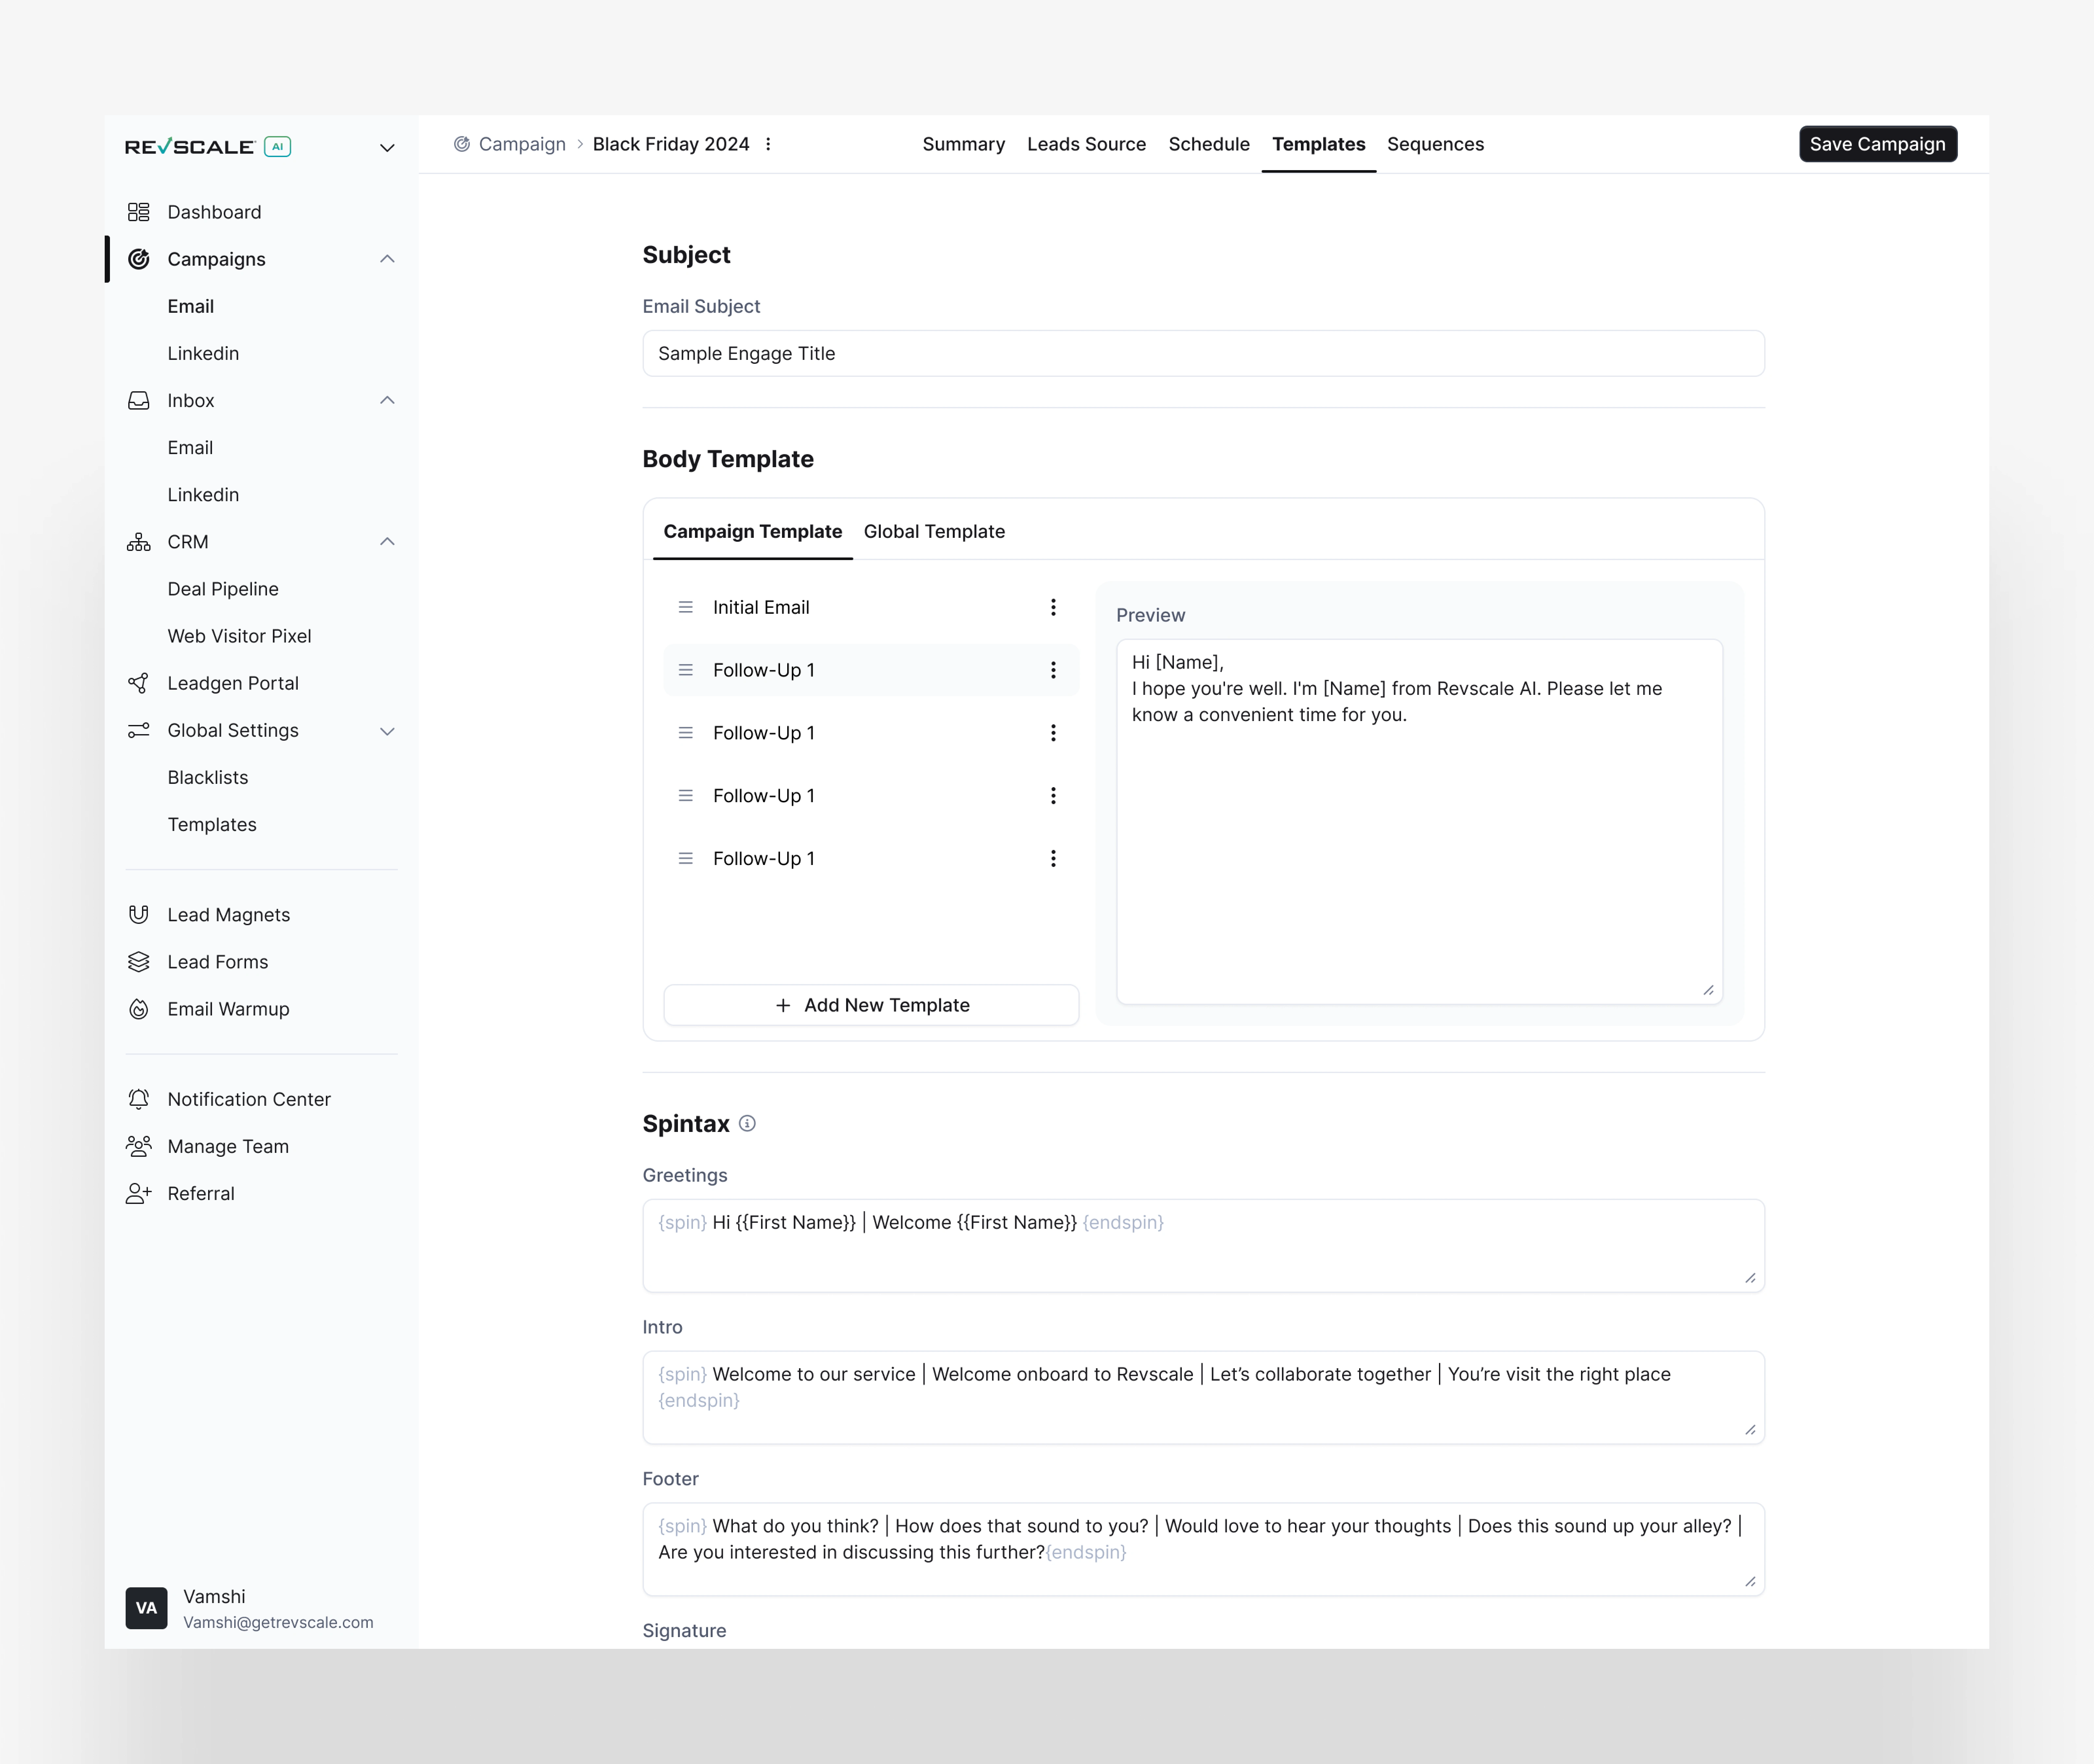Click the Email Warmup flame icon
The width and height of the screenshot is (2094, 1764).
pos(139,1009)
